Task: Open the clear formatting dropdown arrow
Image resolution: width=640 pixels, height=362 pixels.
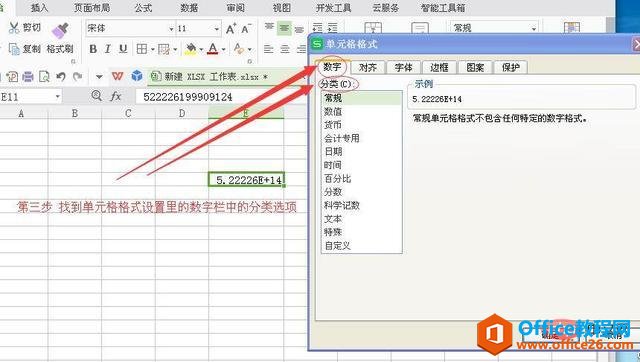Action: point(249,49)
